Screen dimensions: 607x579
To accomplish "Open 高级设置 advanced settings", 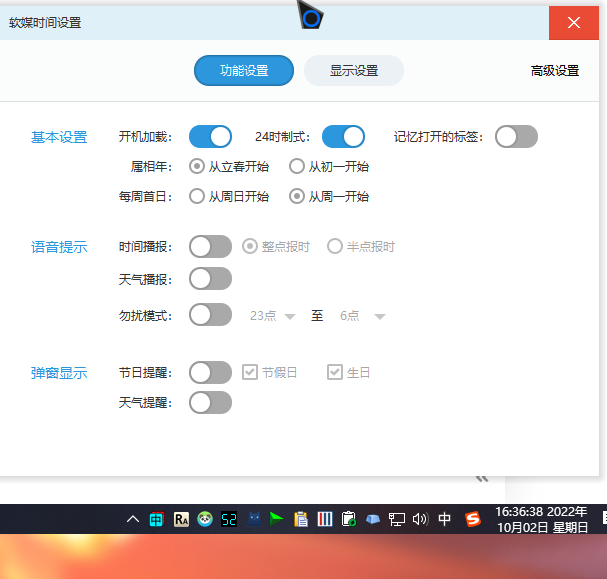I will coord(555,70).
